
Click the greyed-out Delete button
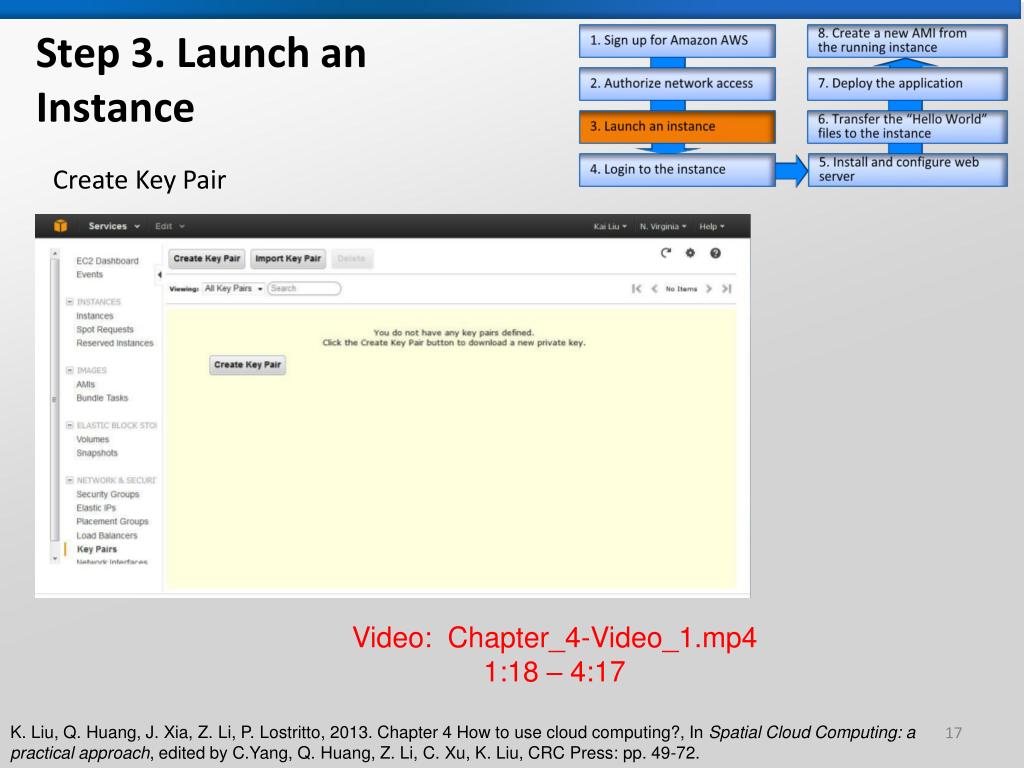(x=351, y=259)
